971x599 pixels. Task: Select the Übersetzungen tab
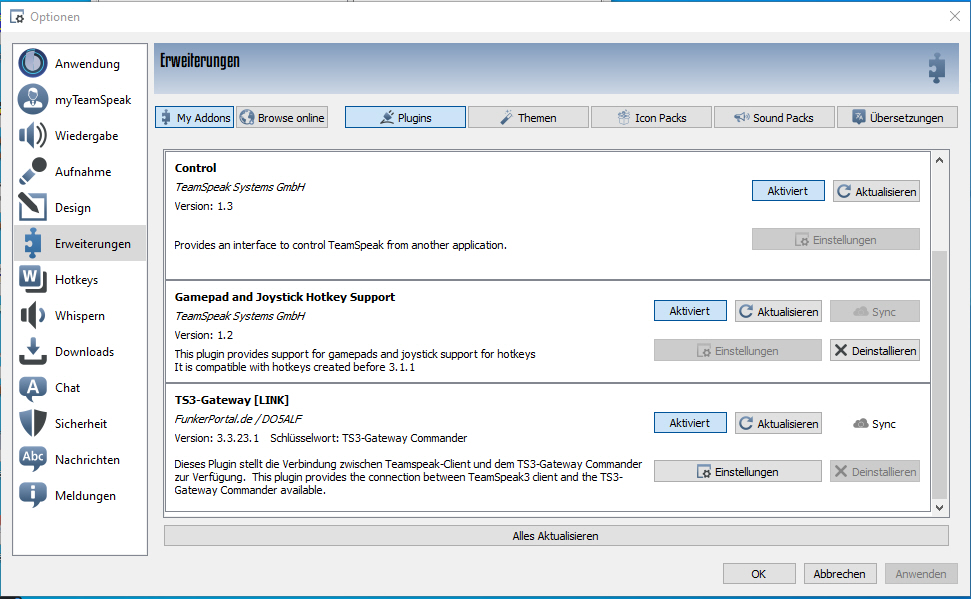897,117
